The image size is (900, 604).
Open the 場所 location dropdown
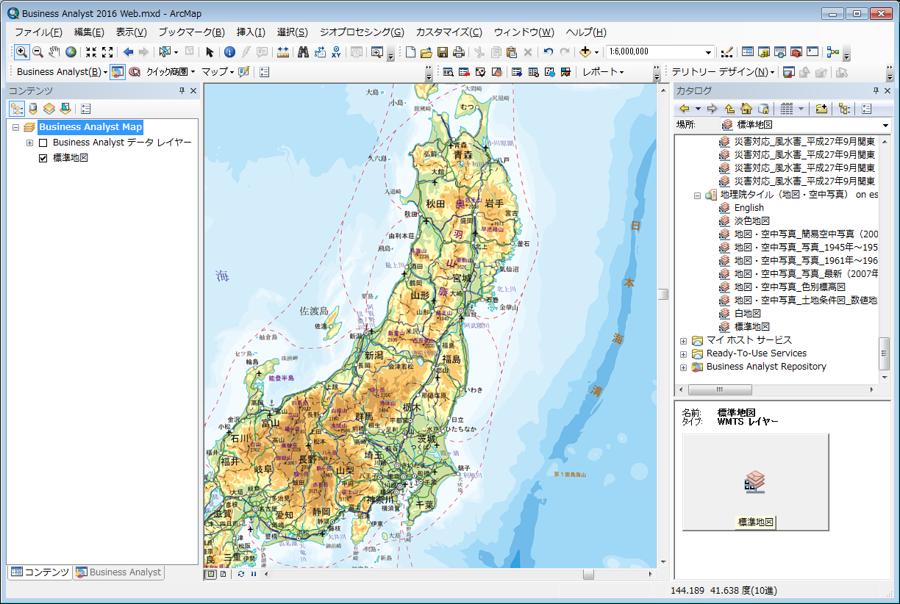(885, 125)
